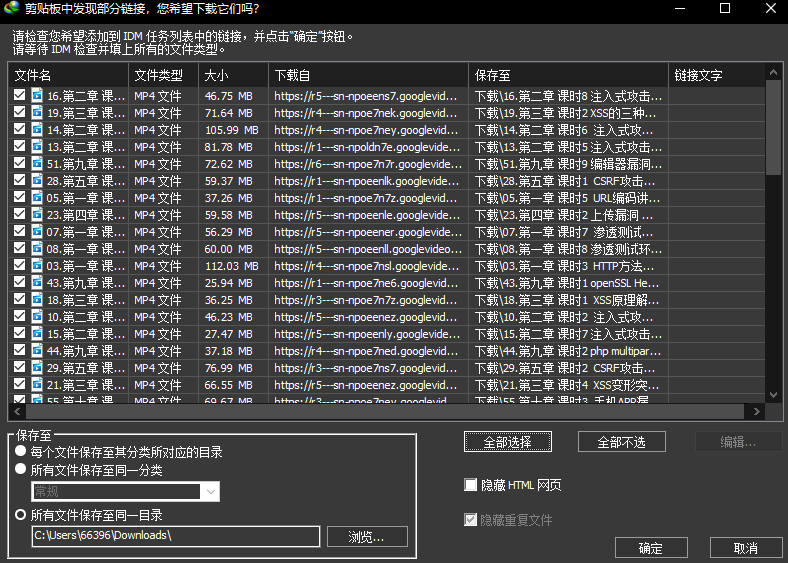Click the MP4 file icon for row 19.第三章
This screenshot has height=563, width=788.
coord(37,113)
